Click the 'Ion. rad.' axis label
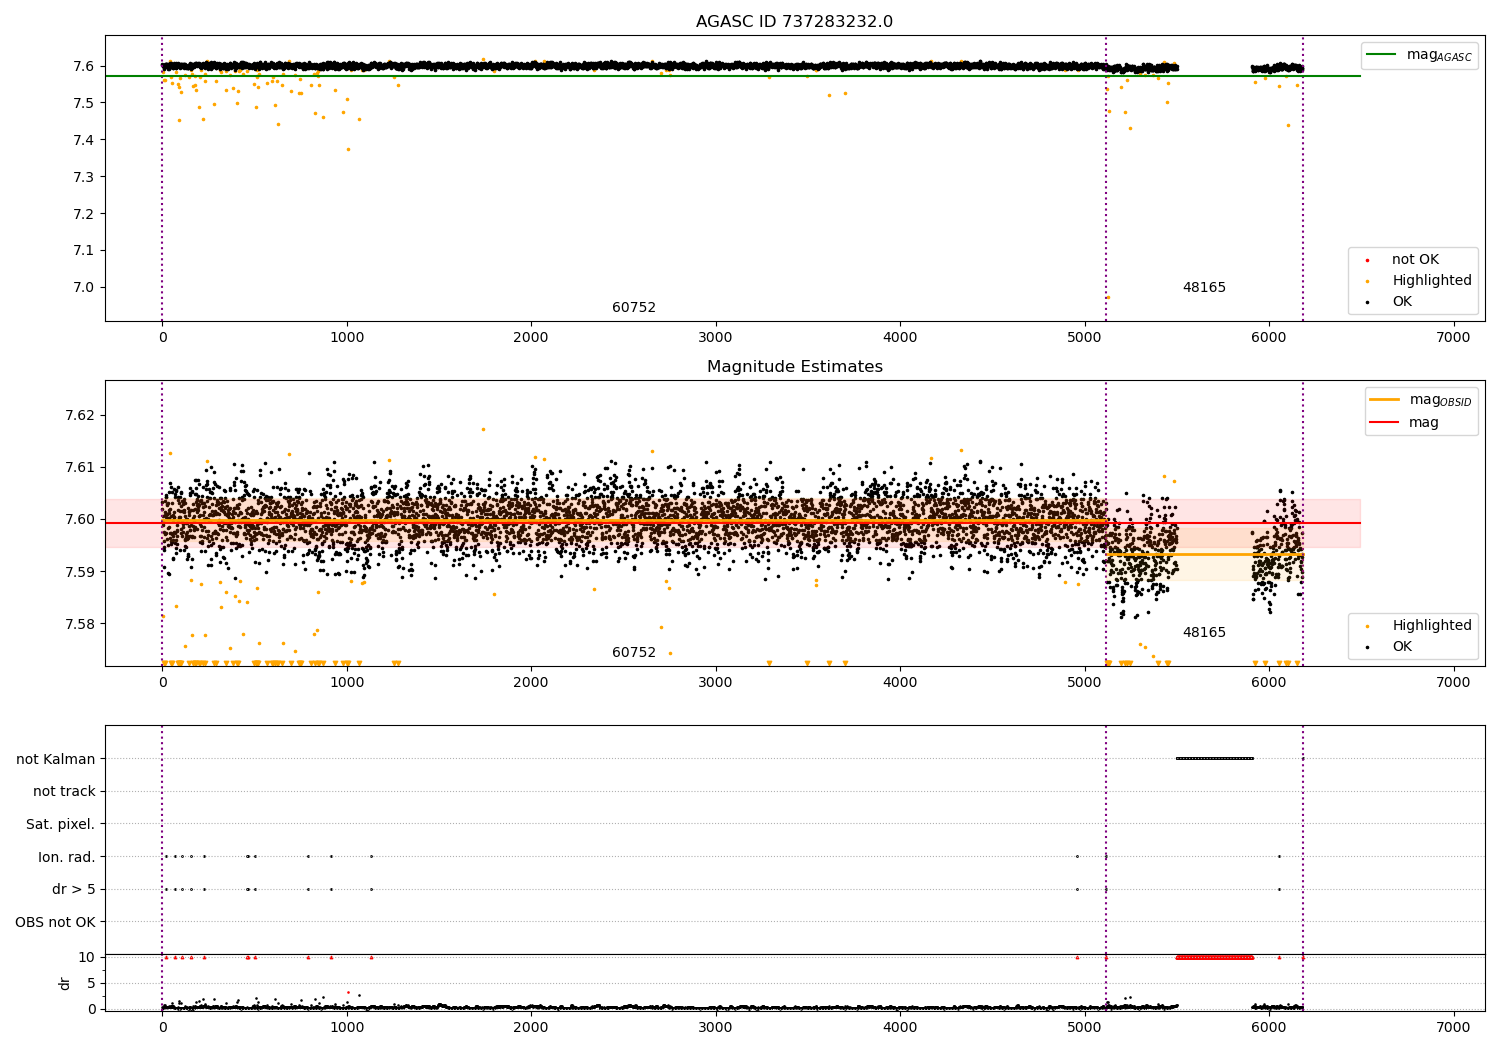 67,857
